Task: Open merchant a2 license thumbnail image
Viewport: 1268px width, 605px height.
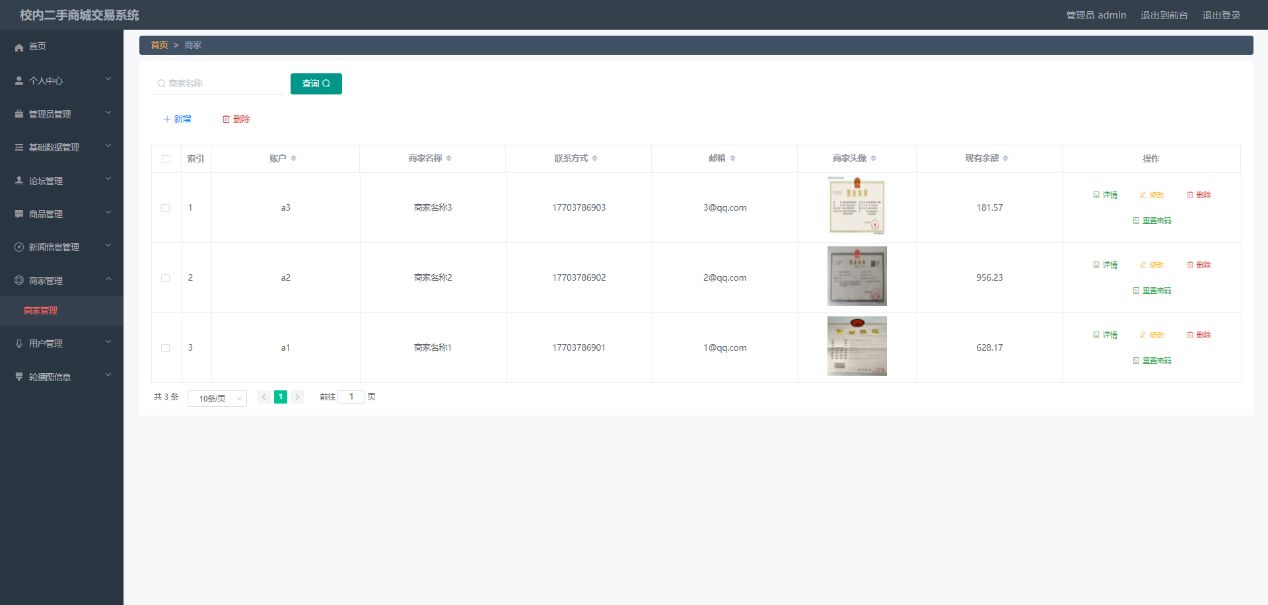Action: 857,276
